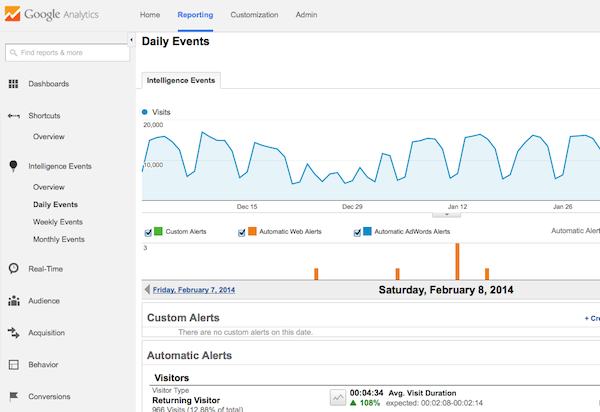Open the Conversions flag icon
Image resolution: width=600 pixels, height=412 pixels.
pos(13,397)
